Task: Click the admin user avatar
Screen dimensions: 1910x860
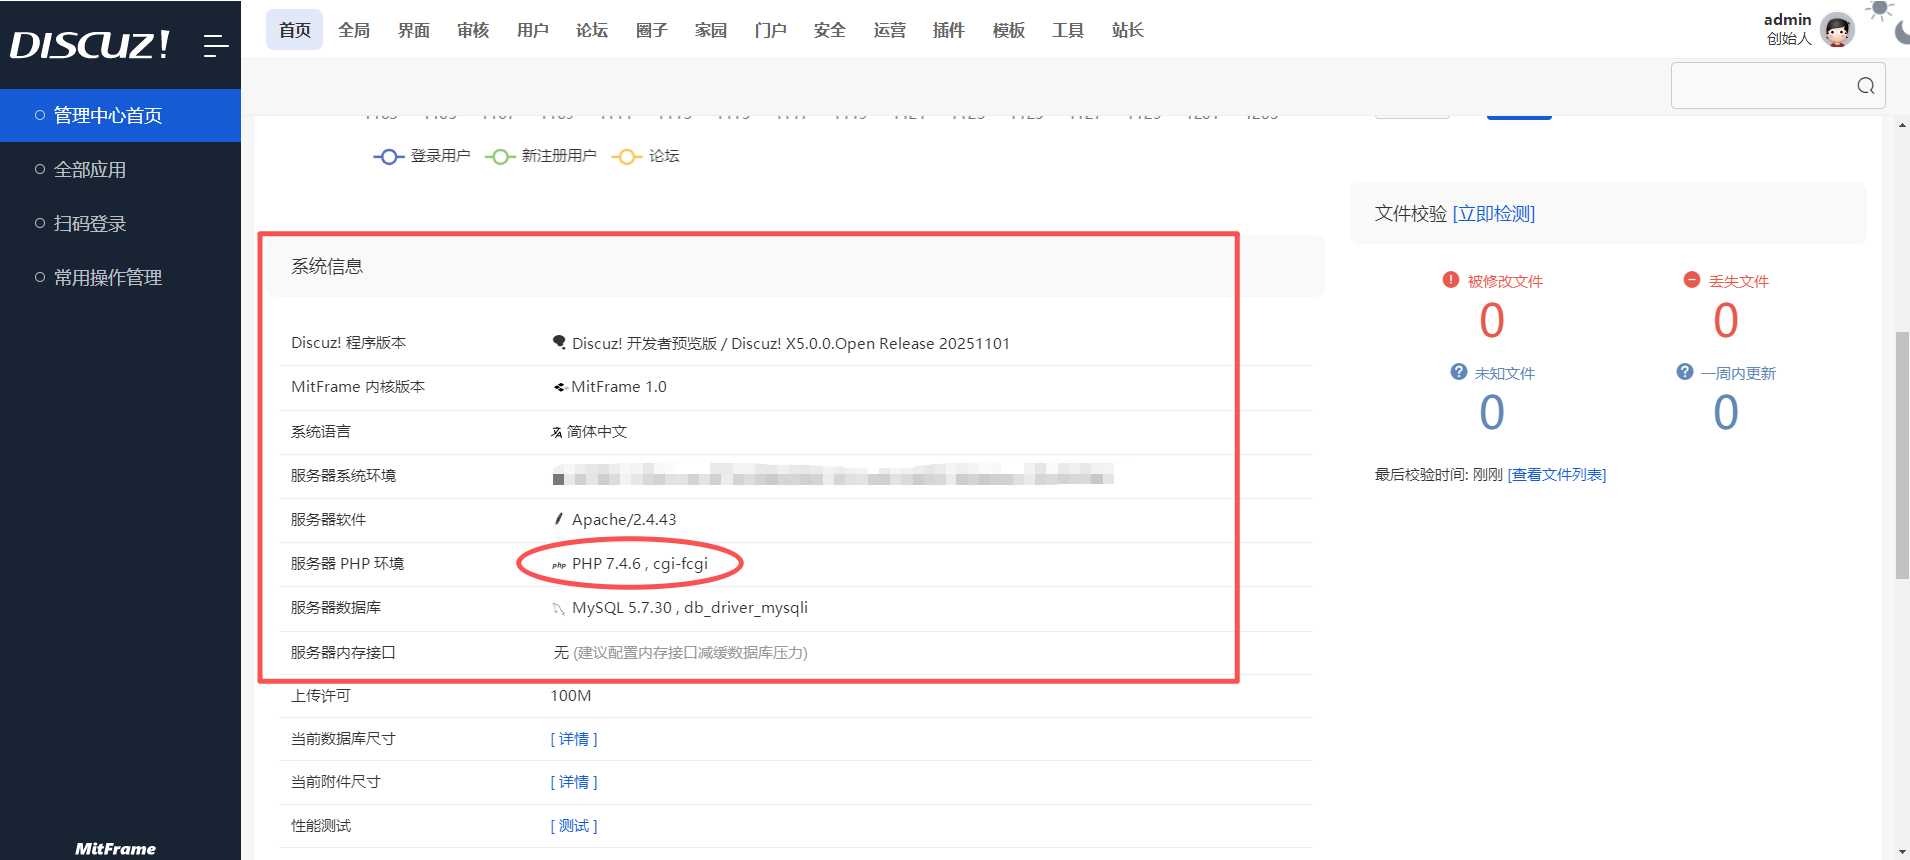Action: click(1838, 30)
